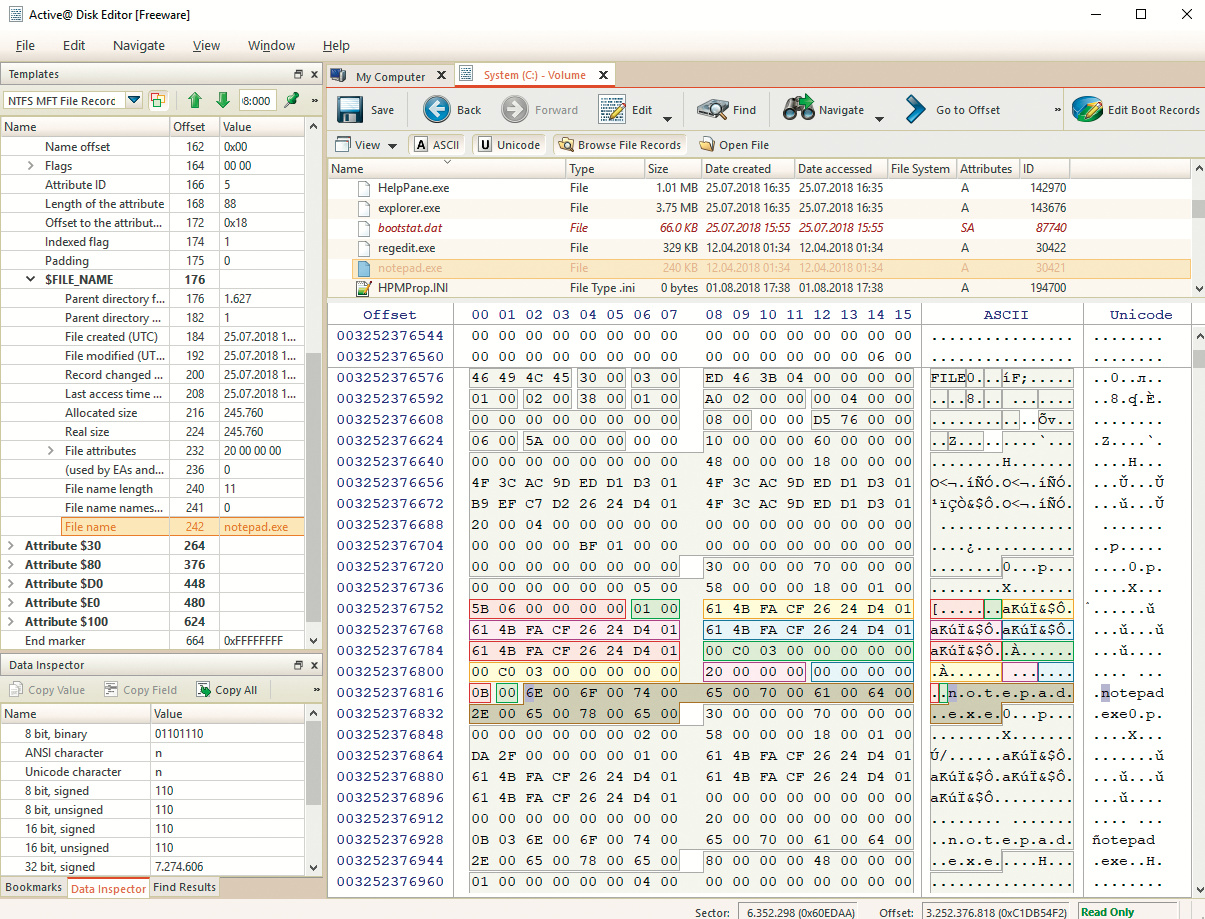Toggle the Unicode column view
1205x919 pixels.
click(x=509, y=145)
